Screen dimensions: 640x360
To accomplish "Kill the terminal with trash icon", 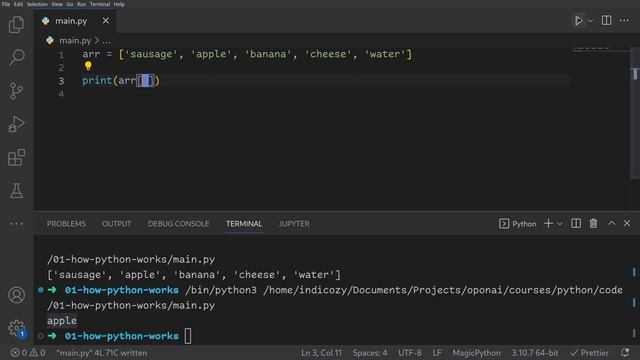I will [x=593, y=223].
